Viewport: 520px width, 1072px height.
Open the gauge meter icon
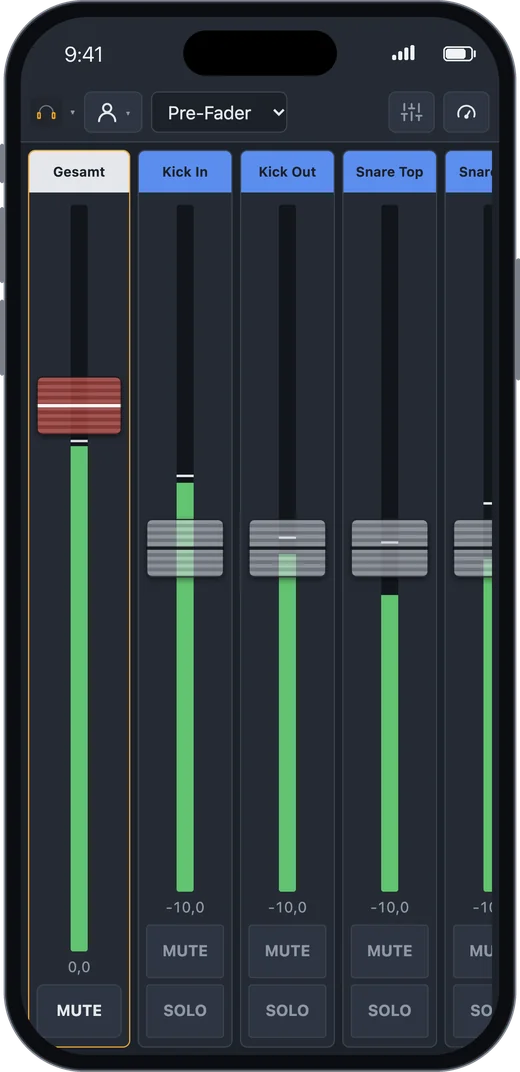coord(466,112)
